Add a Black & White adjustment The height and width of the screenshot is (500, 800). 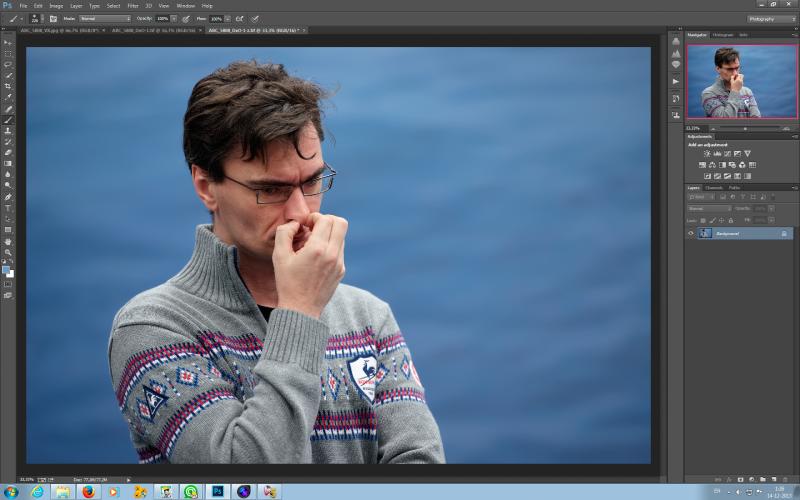click(722, 165)
